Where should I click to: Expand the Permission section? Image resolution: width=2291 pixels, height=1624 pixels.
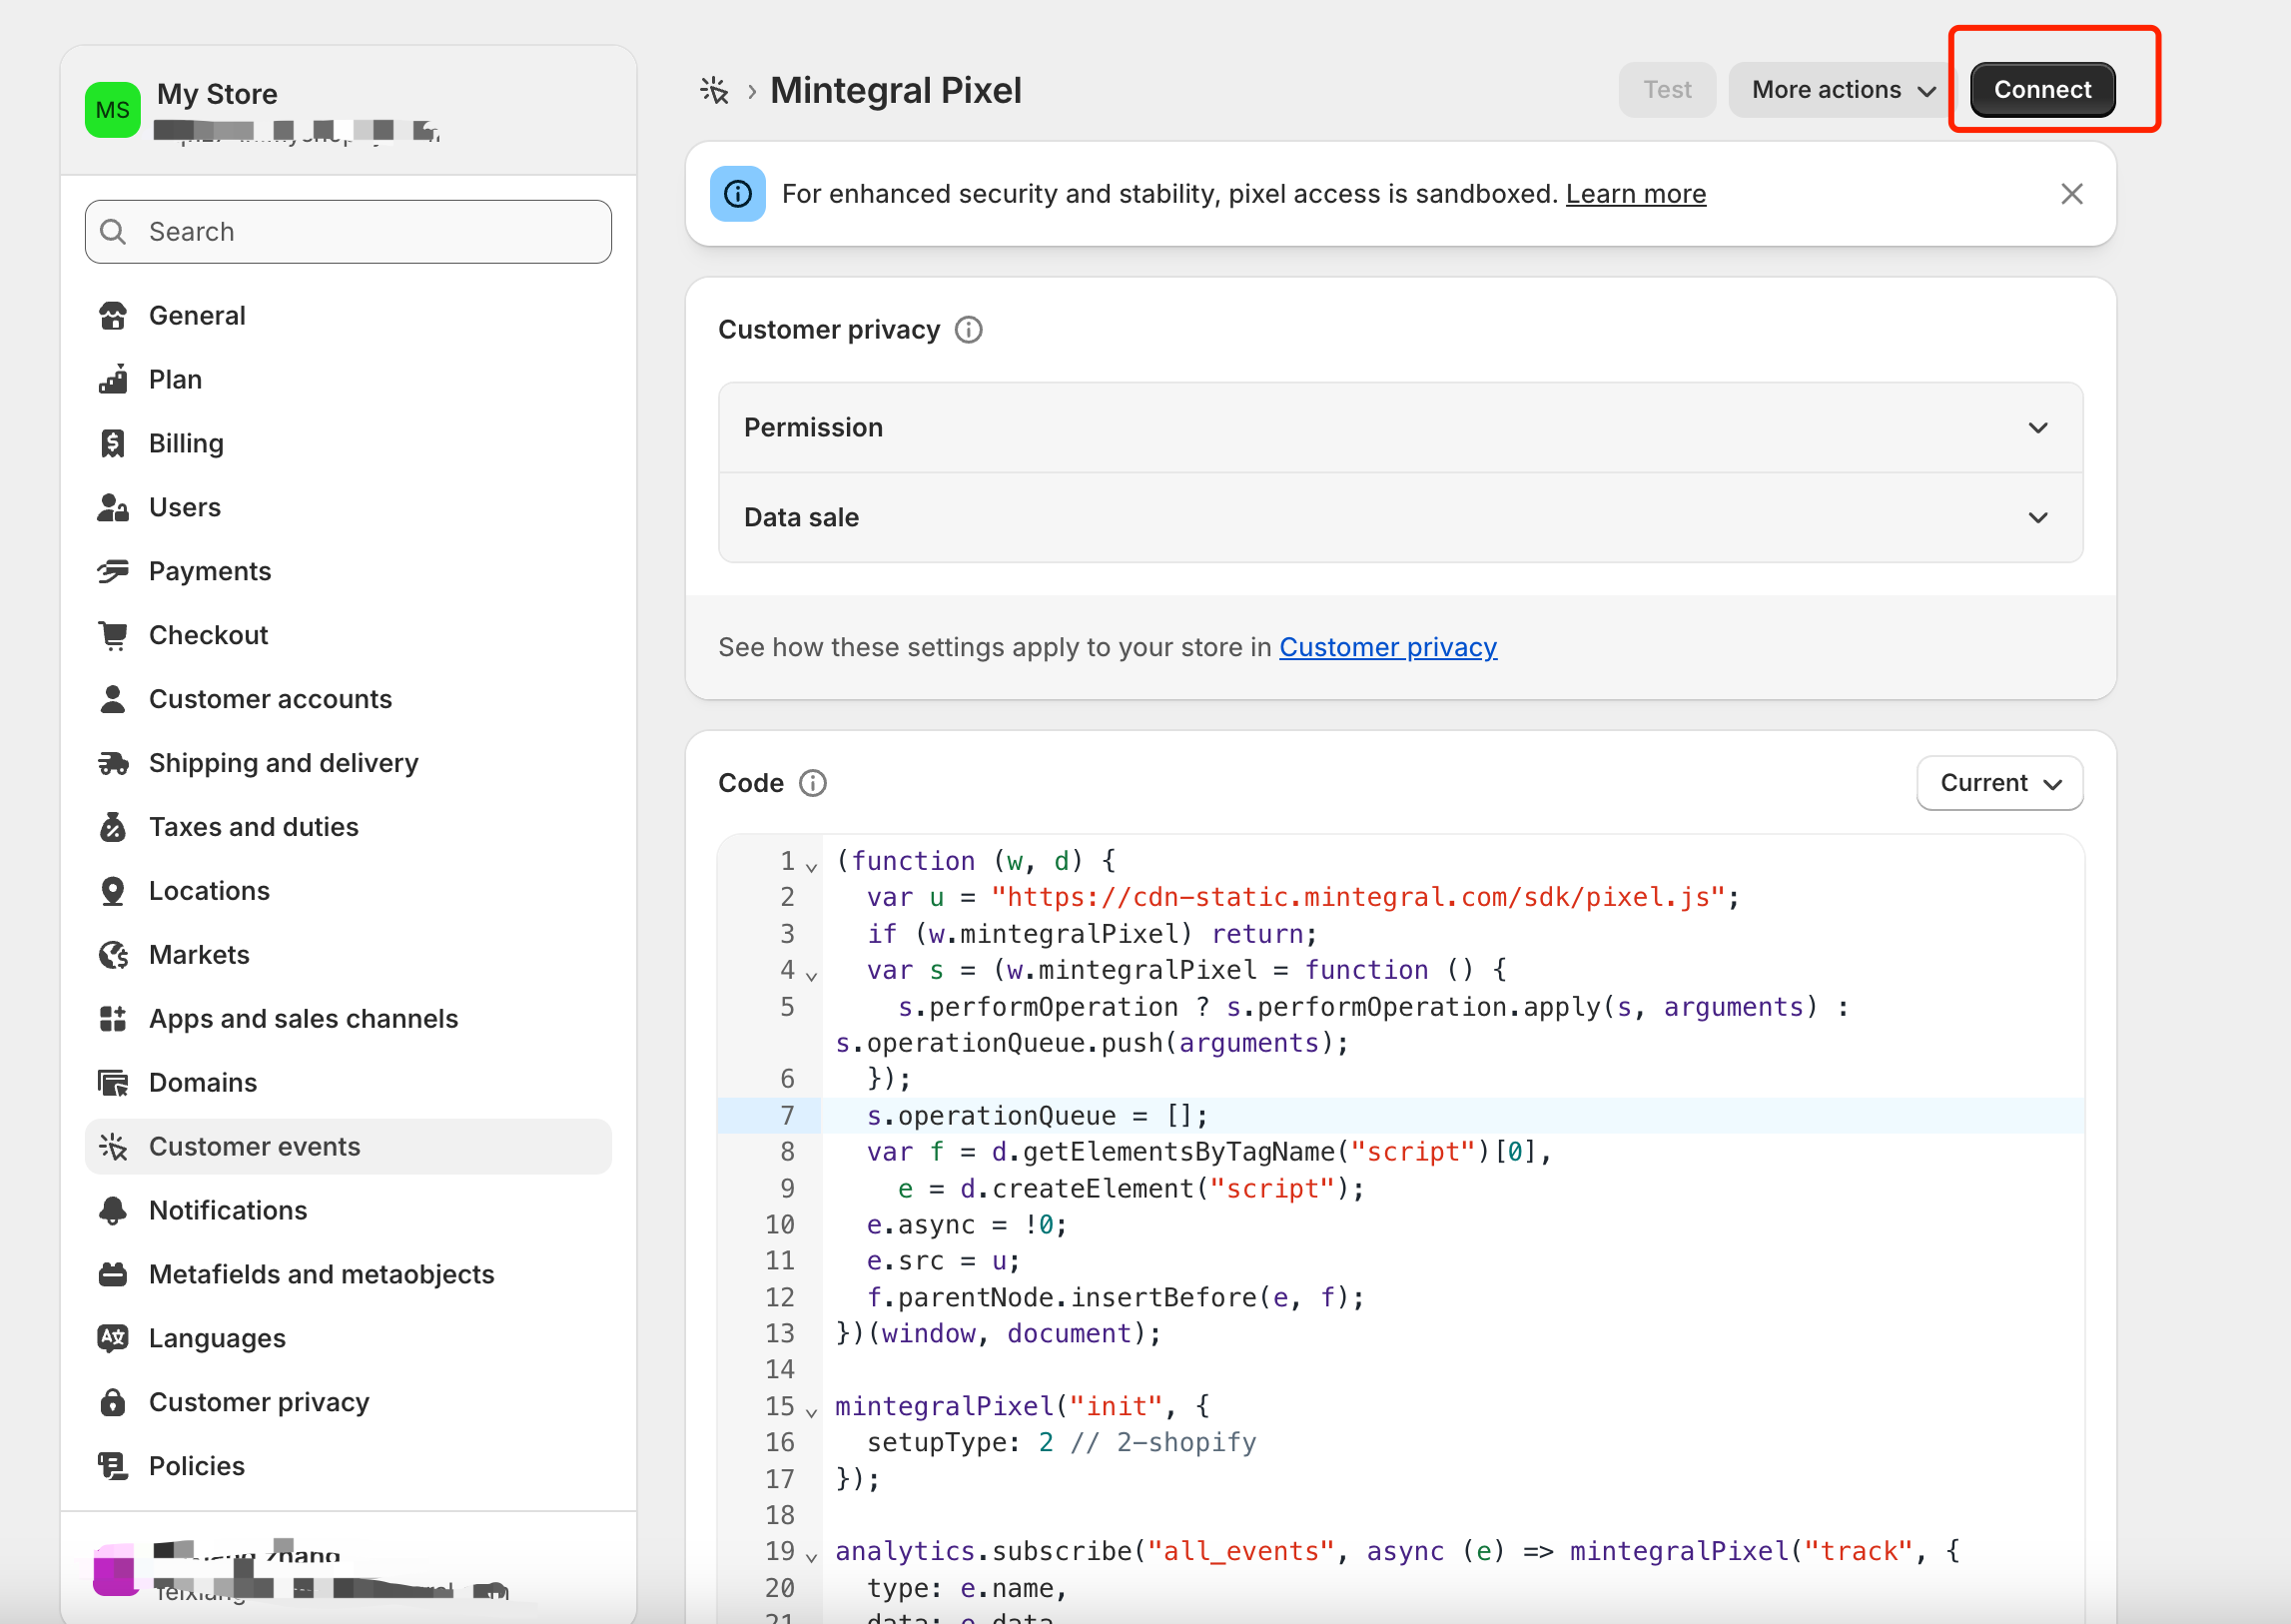(1401, 428)
